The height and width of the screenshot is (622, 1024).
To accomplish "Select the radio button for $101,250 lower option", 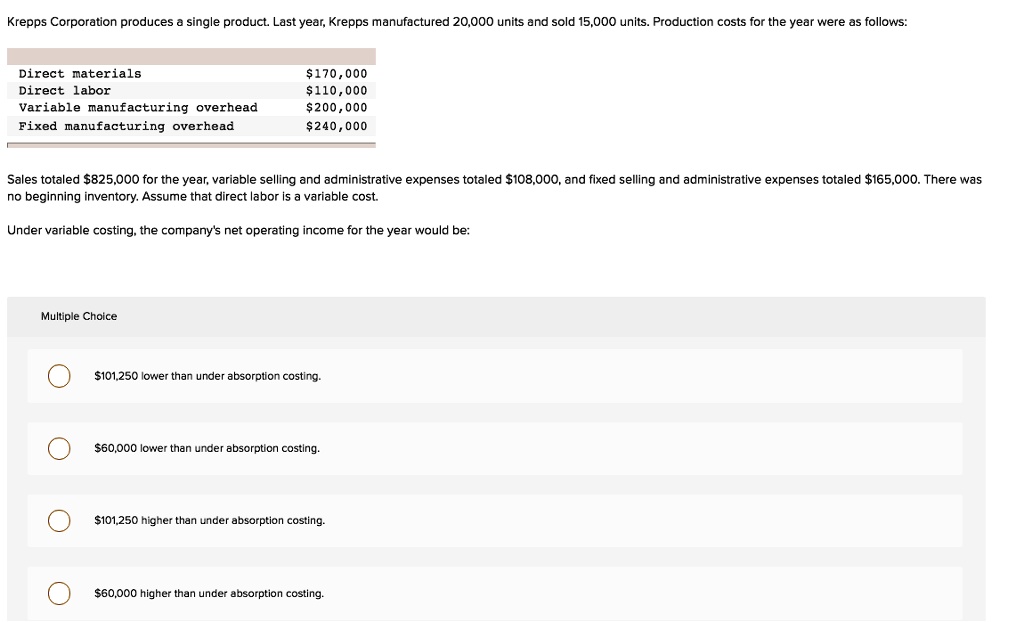I will click(60, 376).
